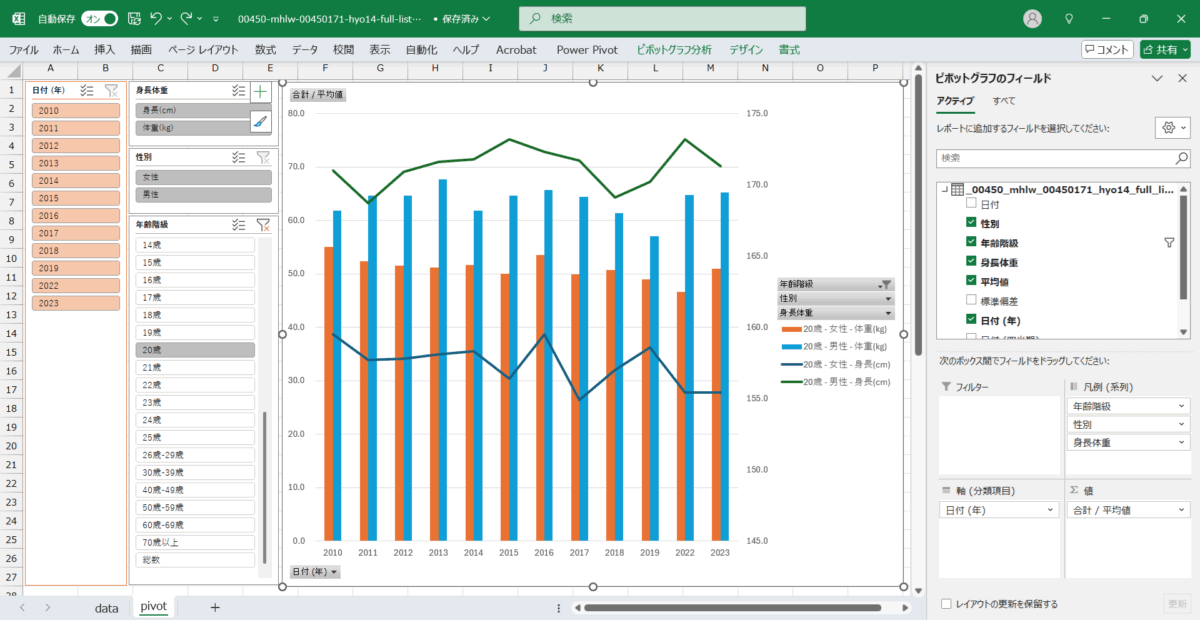1200x620 pixels.
Task: Close the pivot chart fields pane
Action: (x=1181, y=78)
